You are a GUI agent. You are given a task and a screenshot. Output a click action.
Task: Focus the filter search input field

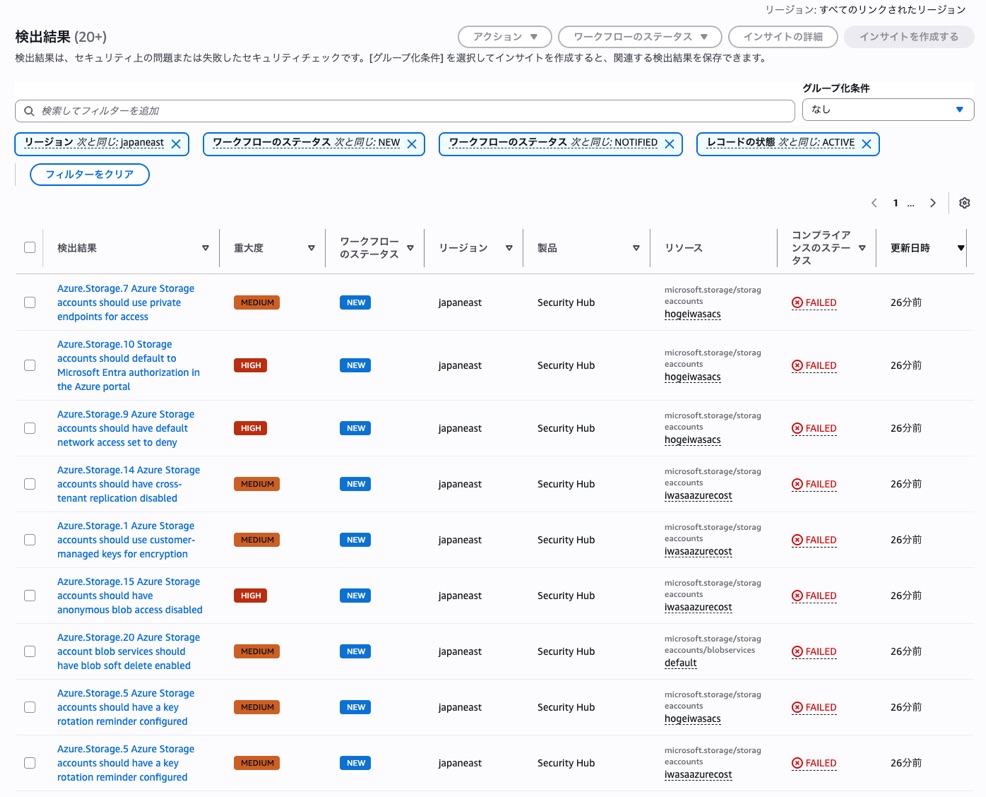pos(405,111)
